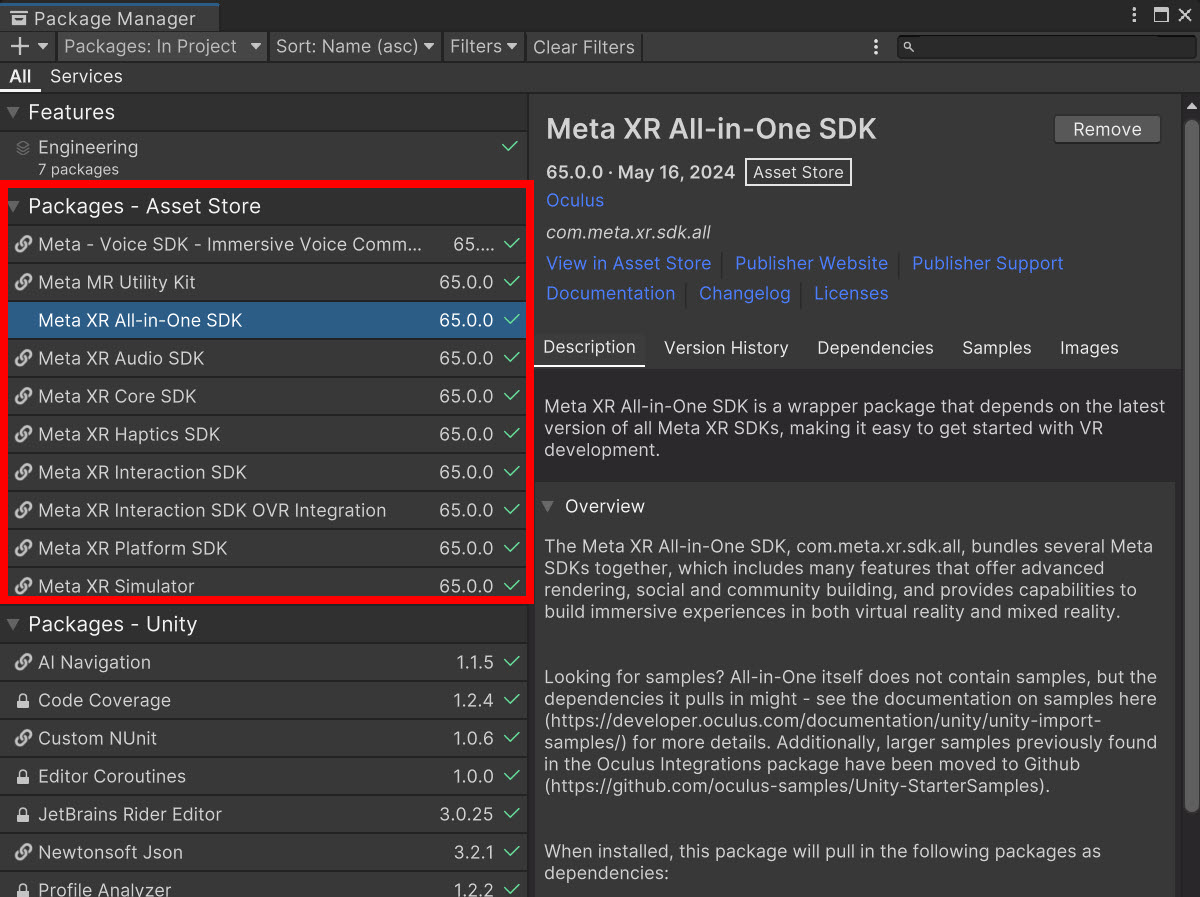Open the Publisher Website link
Viewport: 1200px width, 897px height.
(811, 263)
